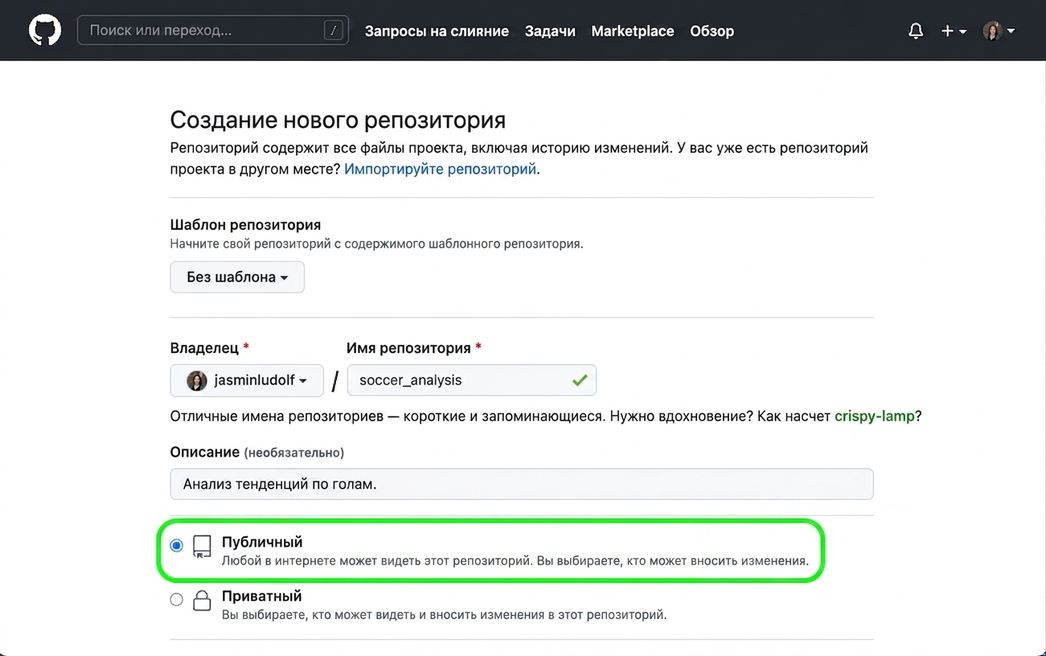This screenshot has width=1046, height=656.
Task: Click the heading "Создание нового репозитория"
Action: pos(338,120)
